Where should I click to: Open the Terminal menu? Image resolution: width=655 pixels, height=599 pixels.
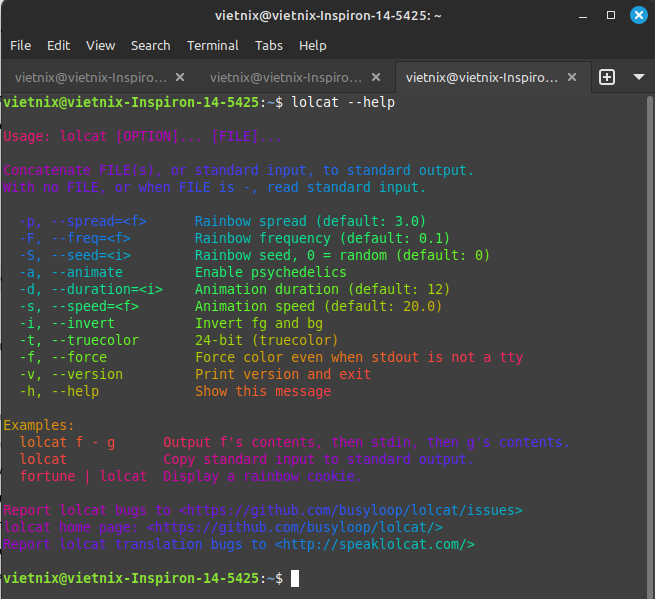[213, 46]
